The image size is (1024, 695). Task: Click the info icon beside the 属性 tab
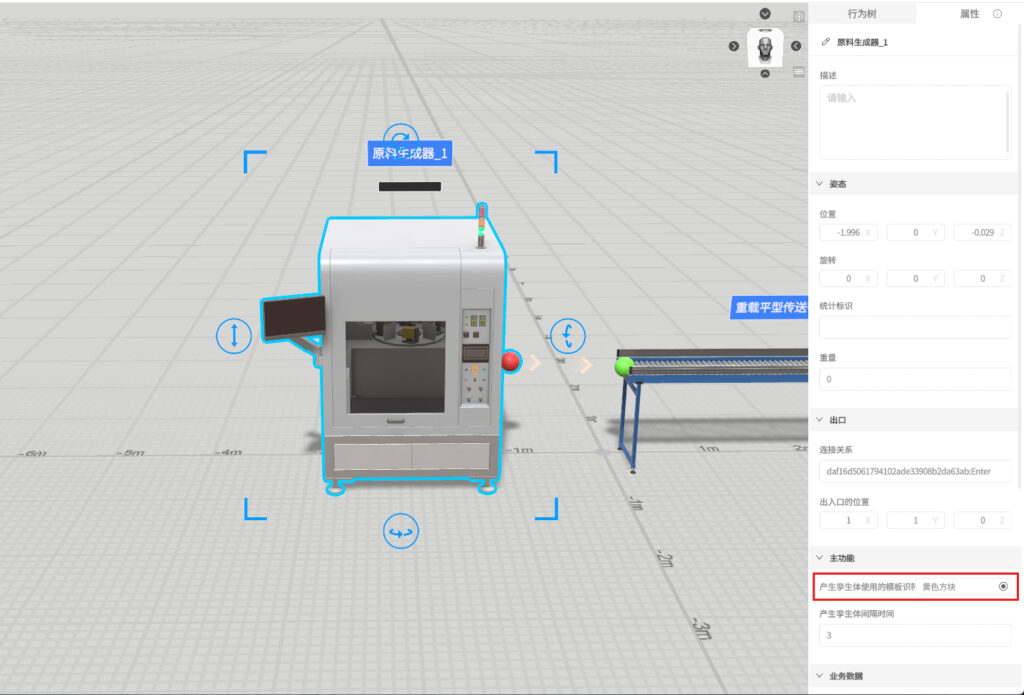point(997,14)
